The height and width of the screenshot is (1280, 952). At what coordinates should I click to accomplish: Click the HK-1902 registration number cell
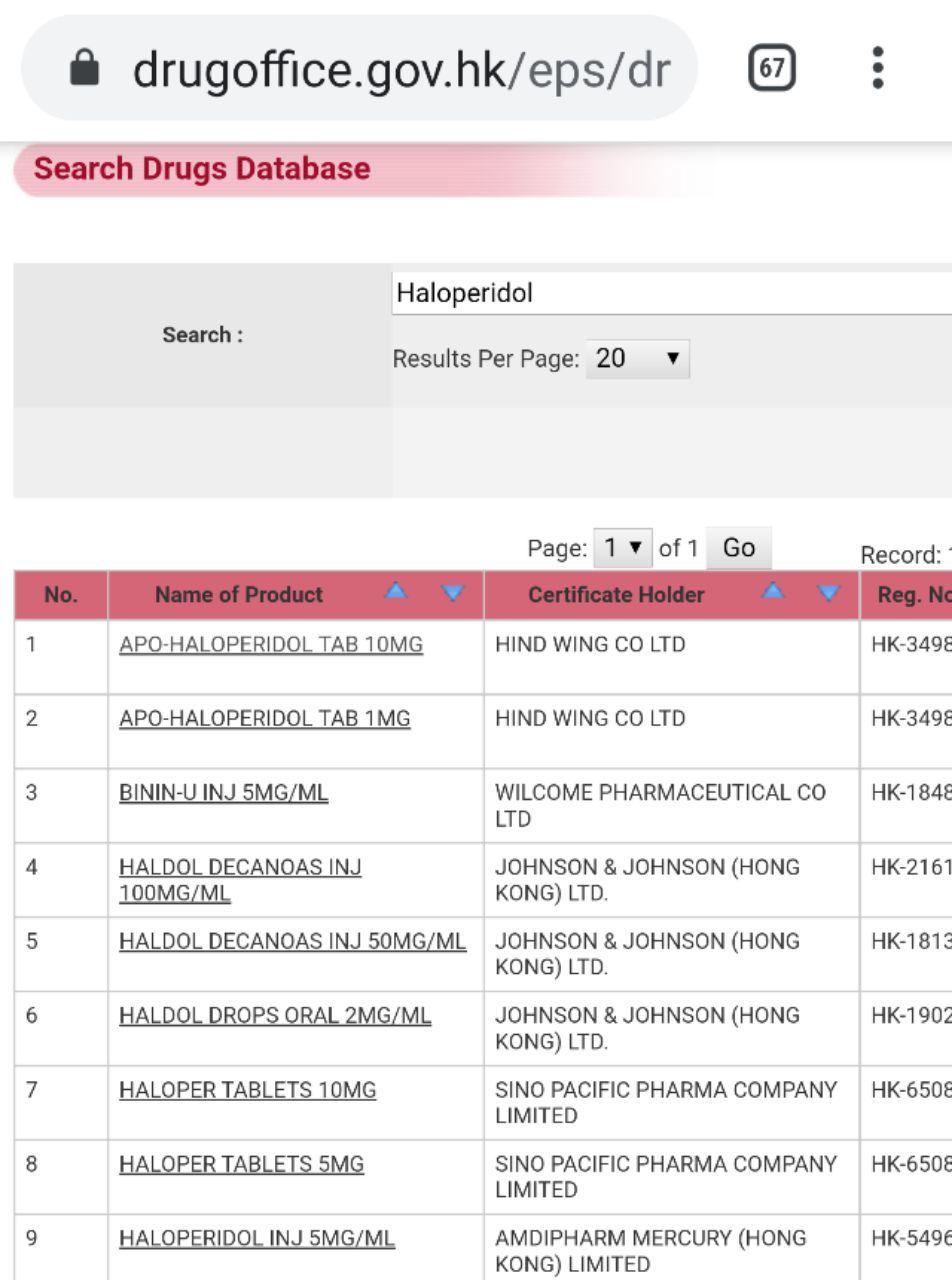click(x=906, y=1028)
